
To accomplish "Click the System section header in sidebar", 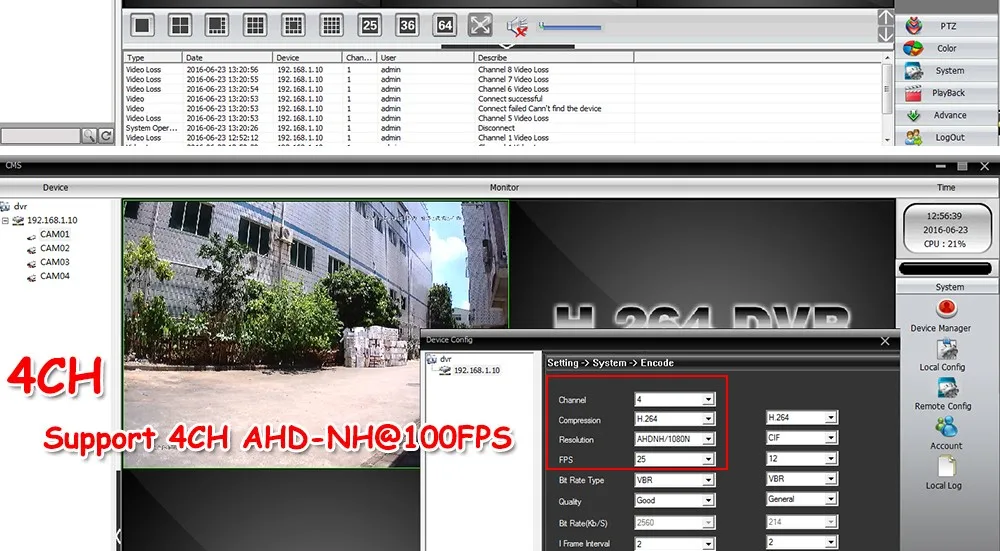I will tap(948, 287).
